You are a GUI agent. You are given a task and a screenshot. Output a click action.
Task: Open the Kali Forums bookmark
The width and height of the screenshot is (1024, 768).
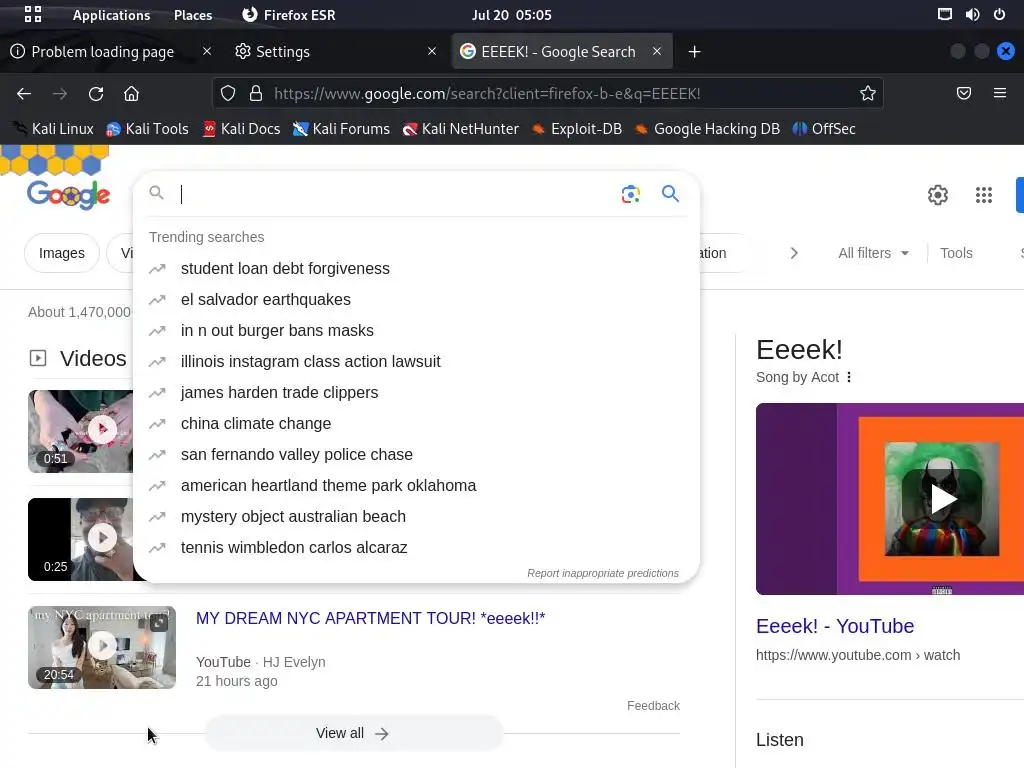click(342, 129)
